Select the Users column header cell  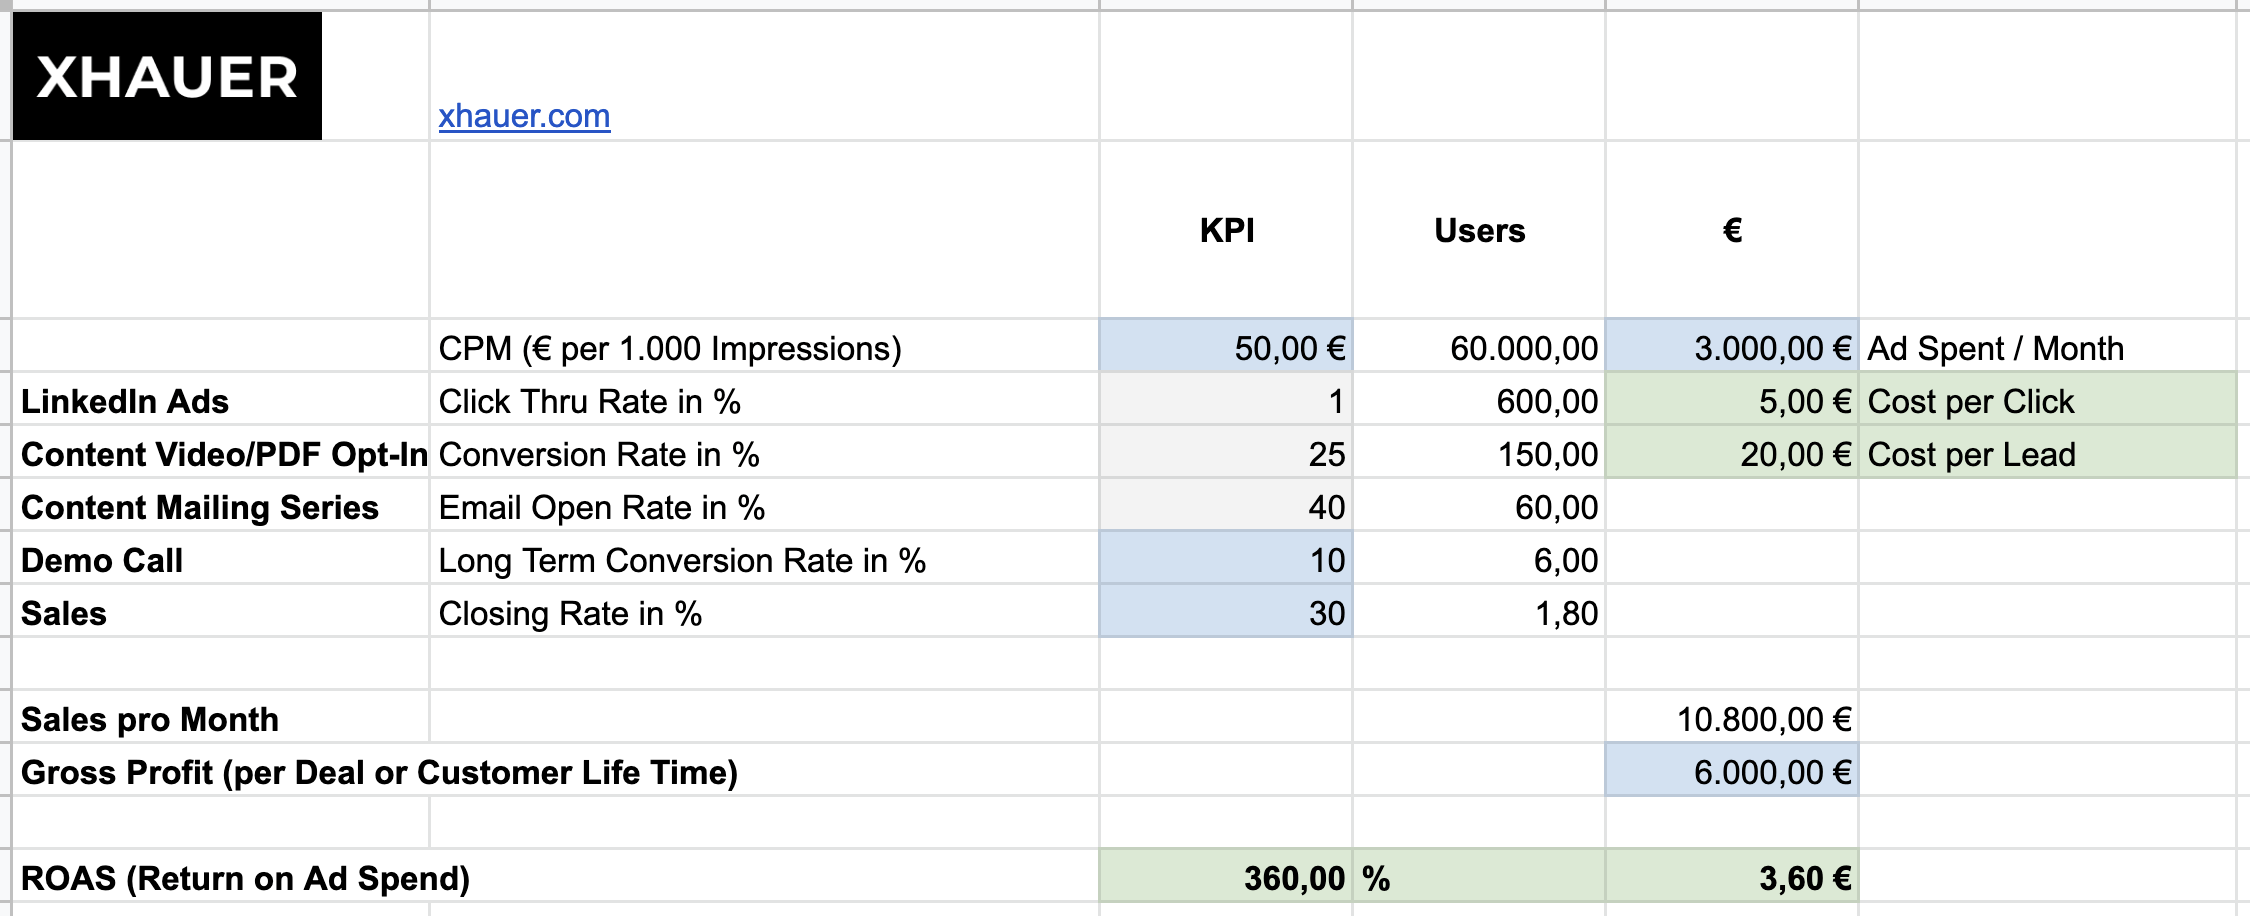coord(1479,230)
